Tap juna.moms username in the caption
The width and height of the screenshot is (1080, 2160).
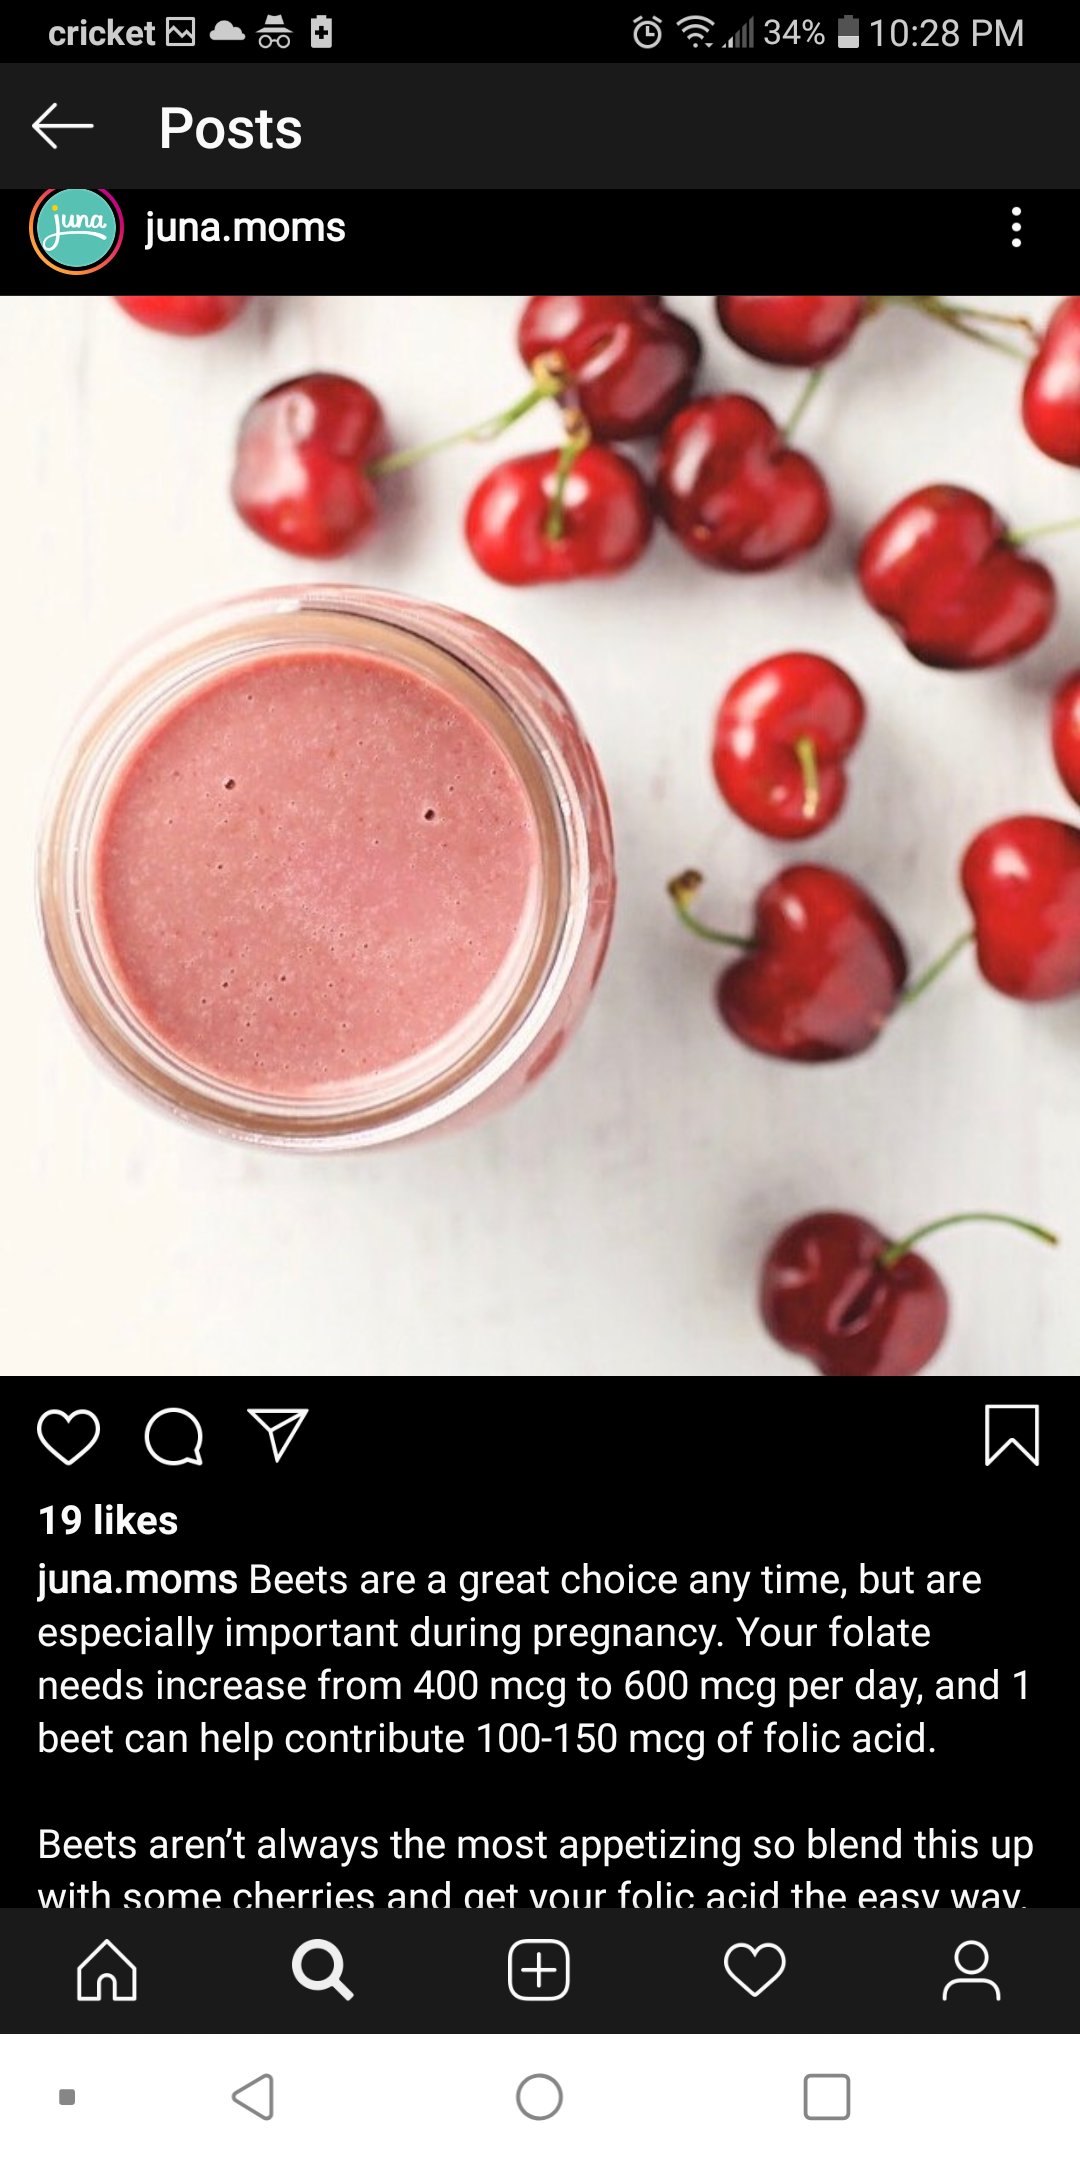137,1580
